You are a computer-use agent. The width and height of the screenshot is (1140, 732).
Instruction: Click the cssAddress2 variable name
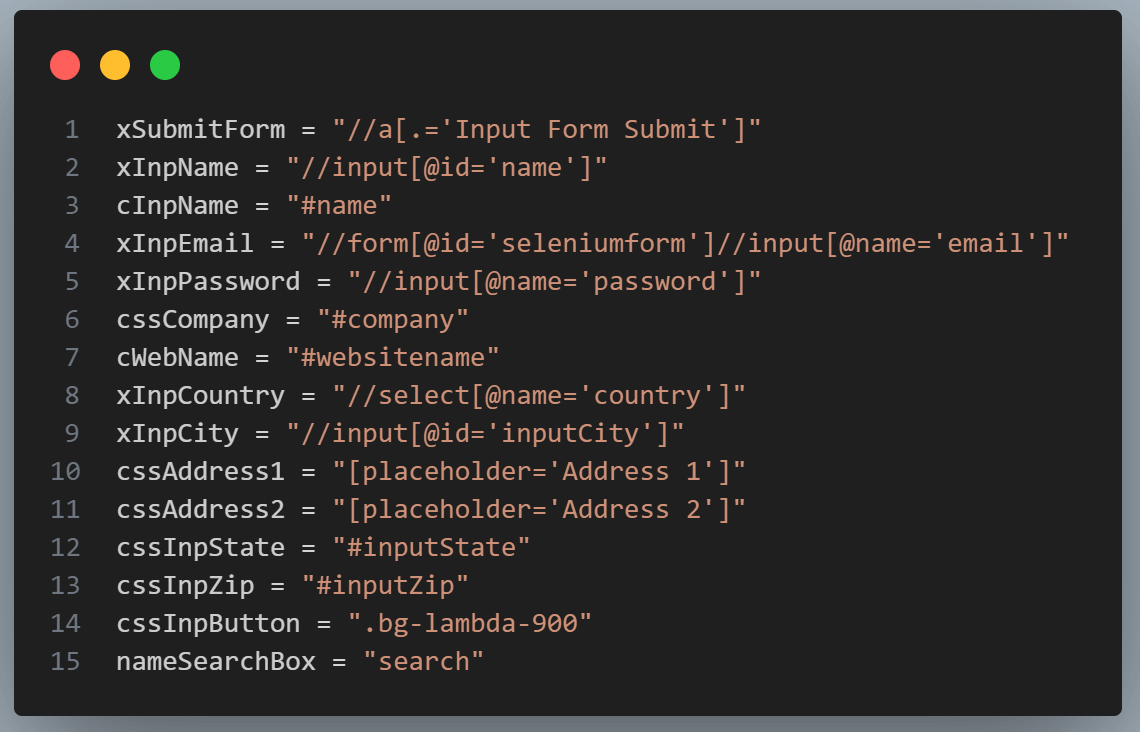pyautogui.click(x=201, y=510)
